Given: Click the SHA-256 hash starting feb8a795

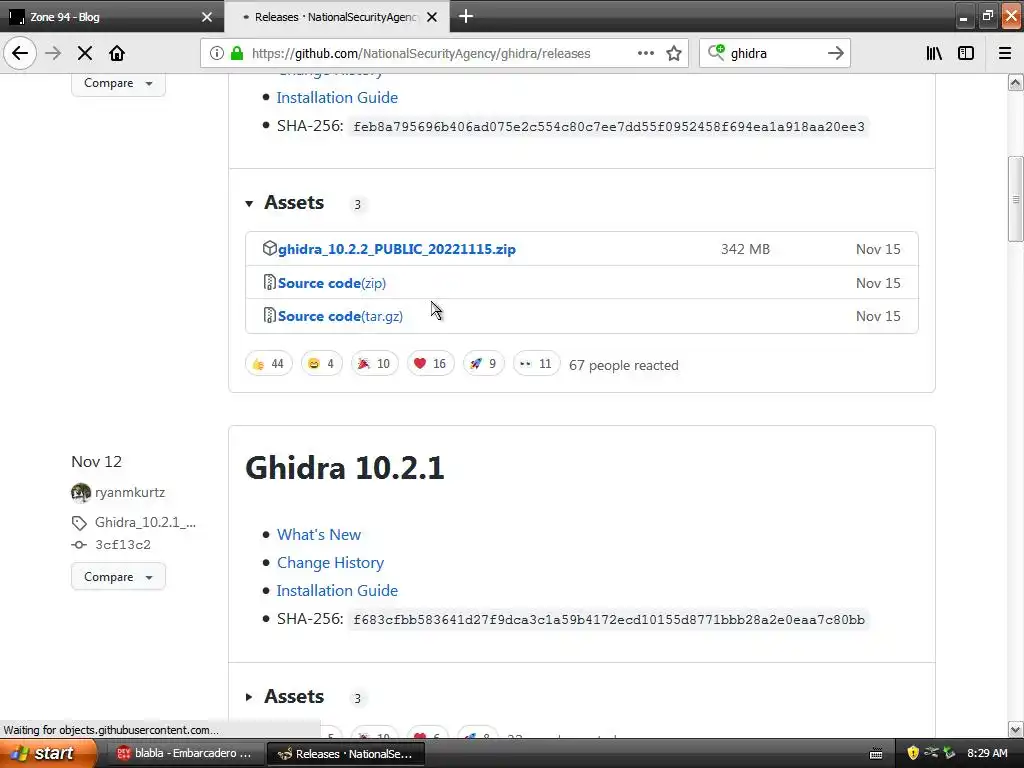Looking at the screenshot, I should pyautogui.click(x=609, y=127).
